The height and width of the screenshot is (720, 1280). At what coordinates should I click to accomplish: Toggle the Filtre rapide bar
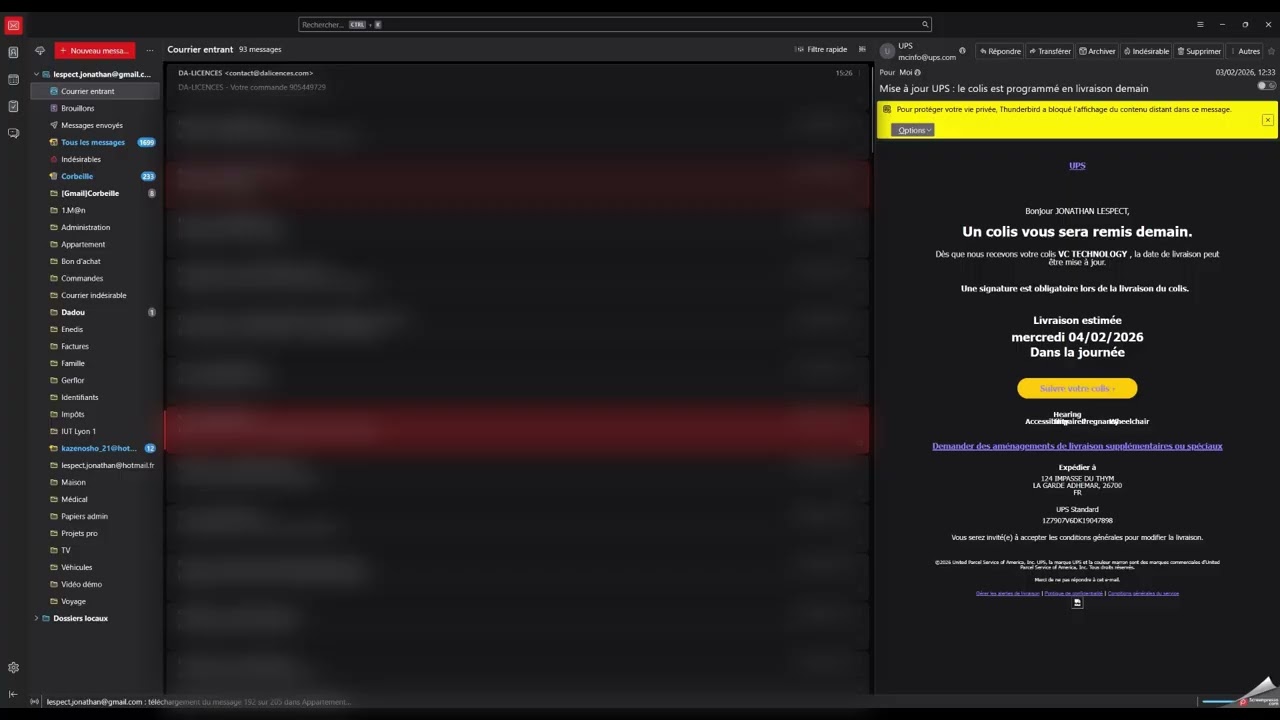pyautogui.click(x=821, y=49)
